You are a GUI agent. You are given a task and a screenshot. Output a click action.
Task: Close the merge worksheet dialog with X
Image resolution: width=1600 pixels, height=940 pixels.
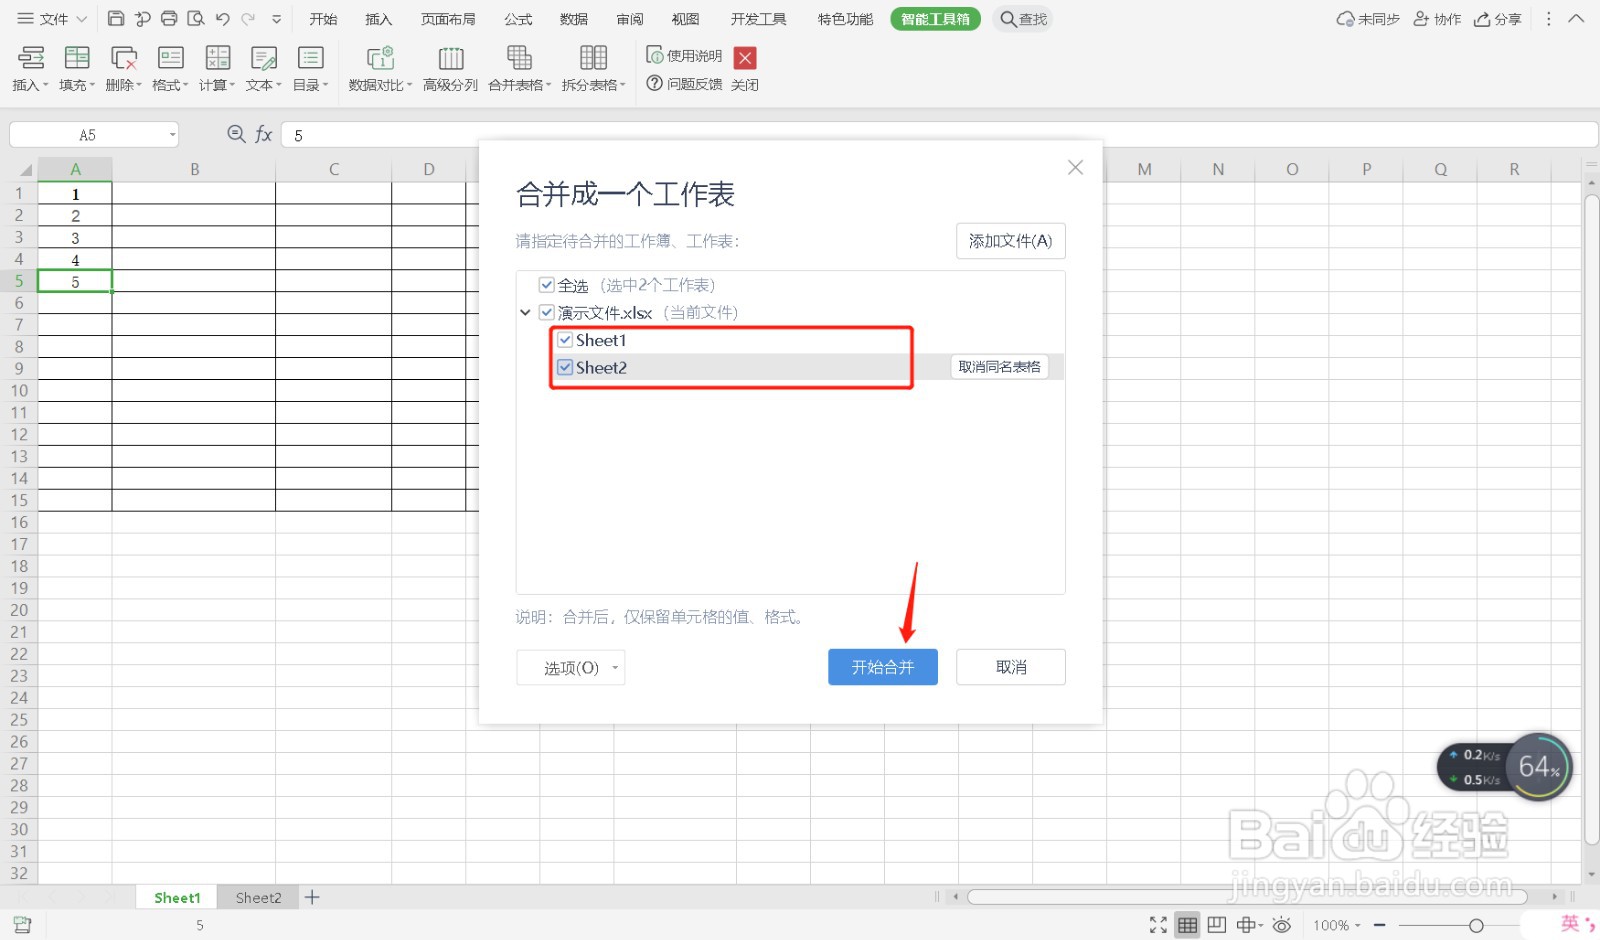tap(1075, 168)
